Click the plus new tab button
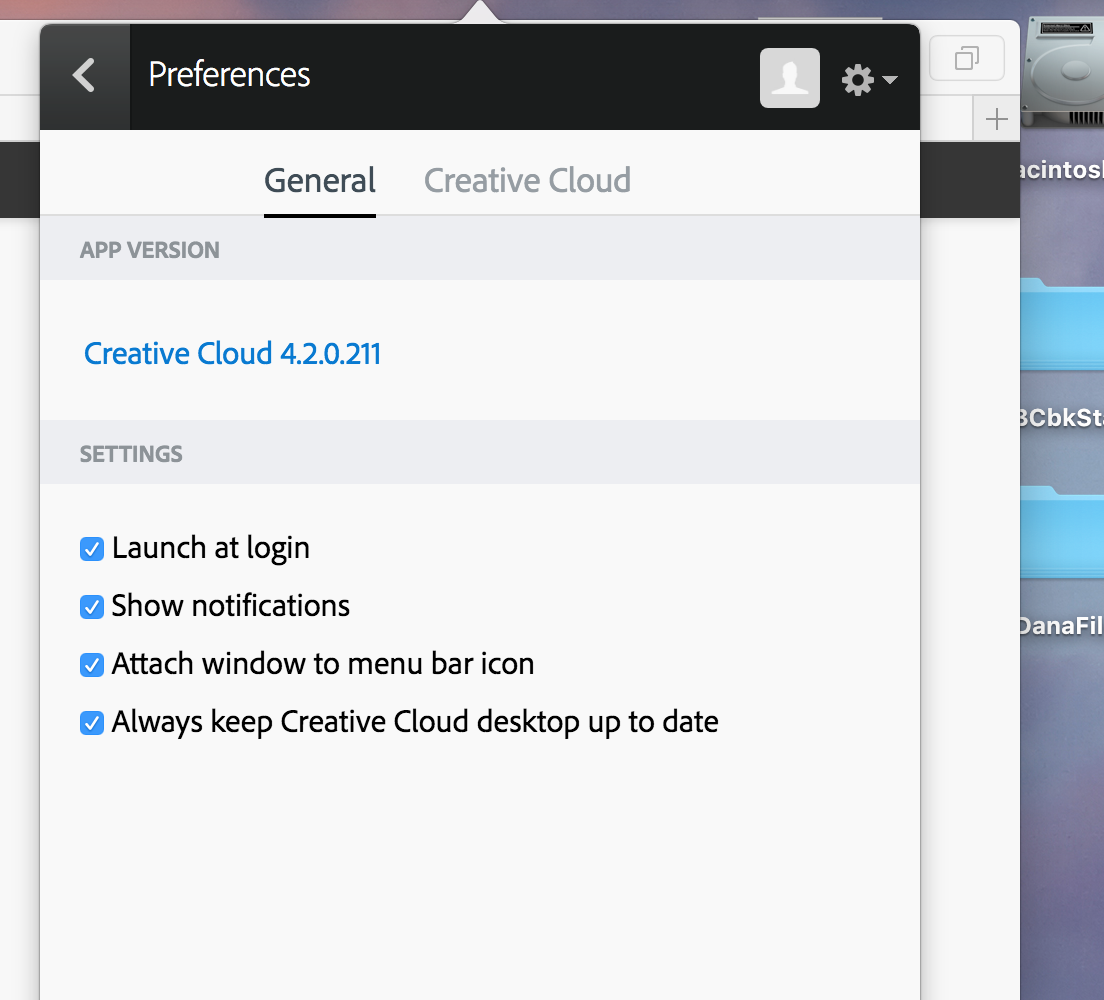The image size is (1104, 1000). (x=996, y=120)
